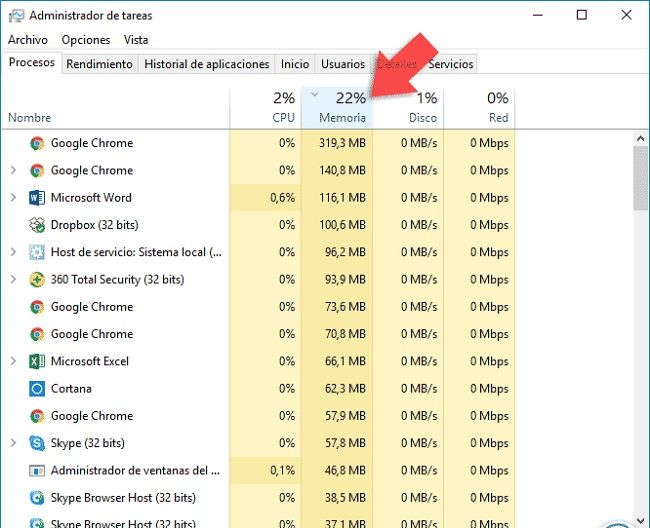Open the Opciones menu
The image size is (650, 528).
86,40
